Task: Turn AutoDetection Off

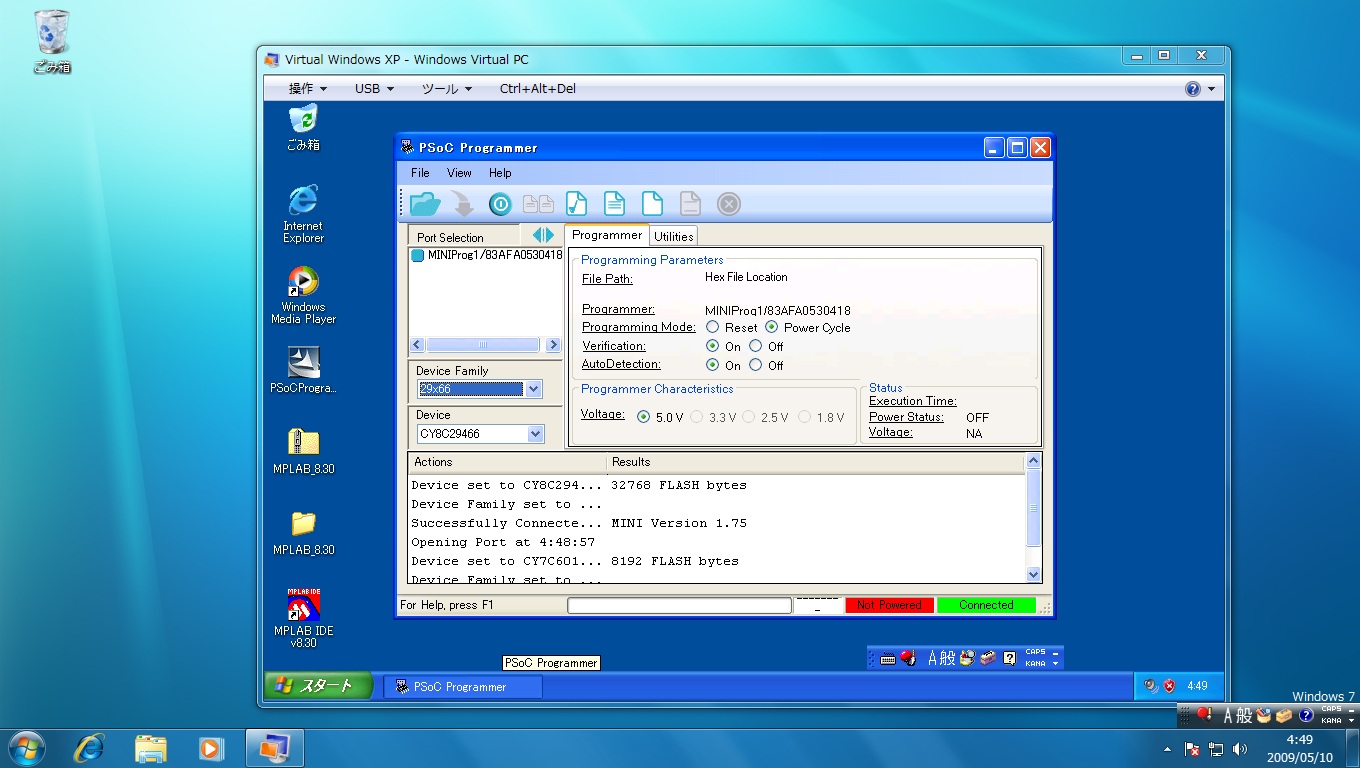Action: coord(756,365)
